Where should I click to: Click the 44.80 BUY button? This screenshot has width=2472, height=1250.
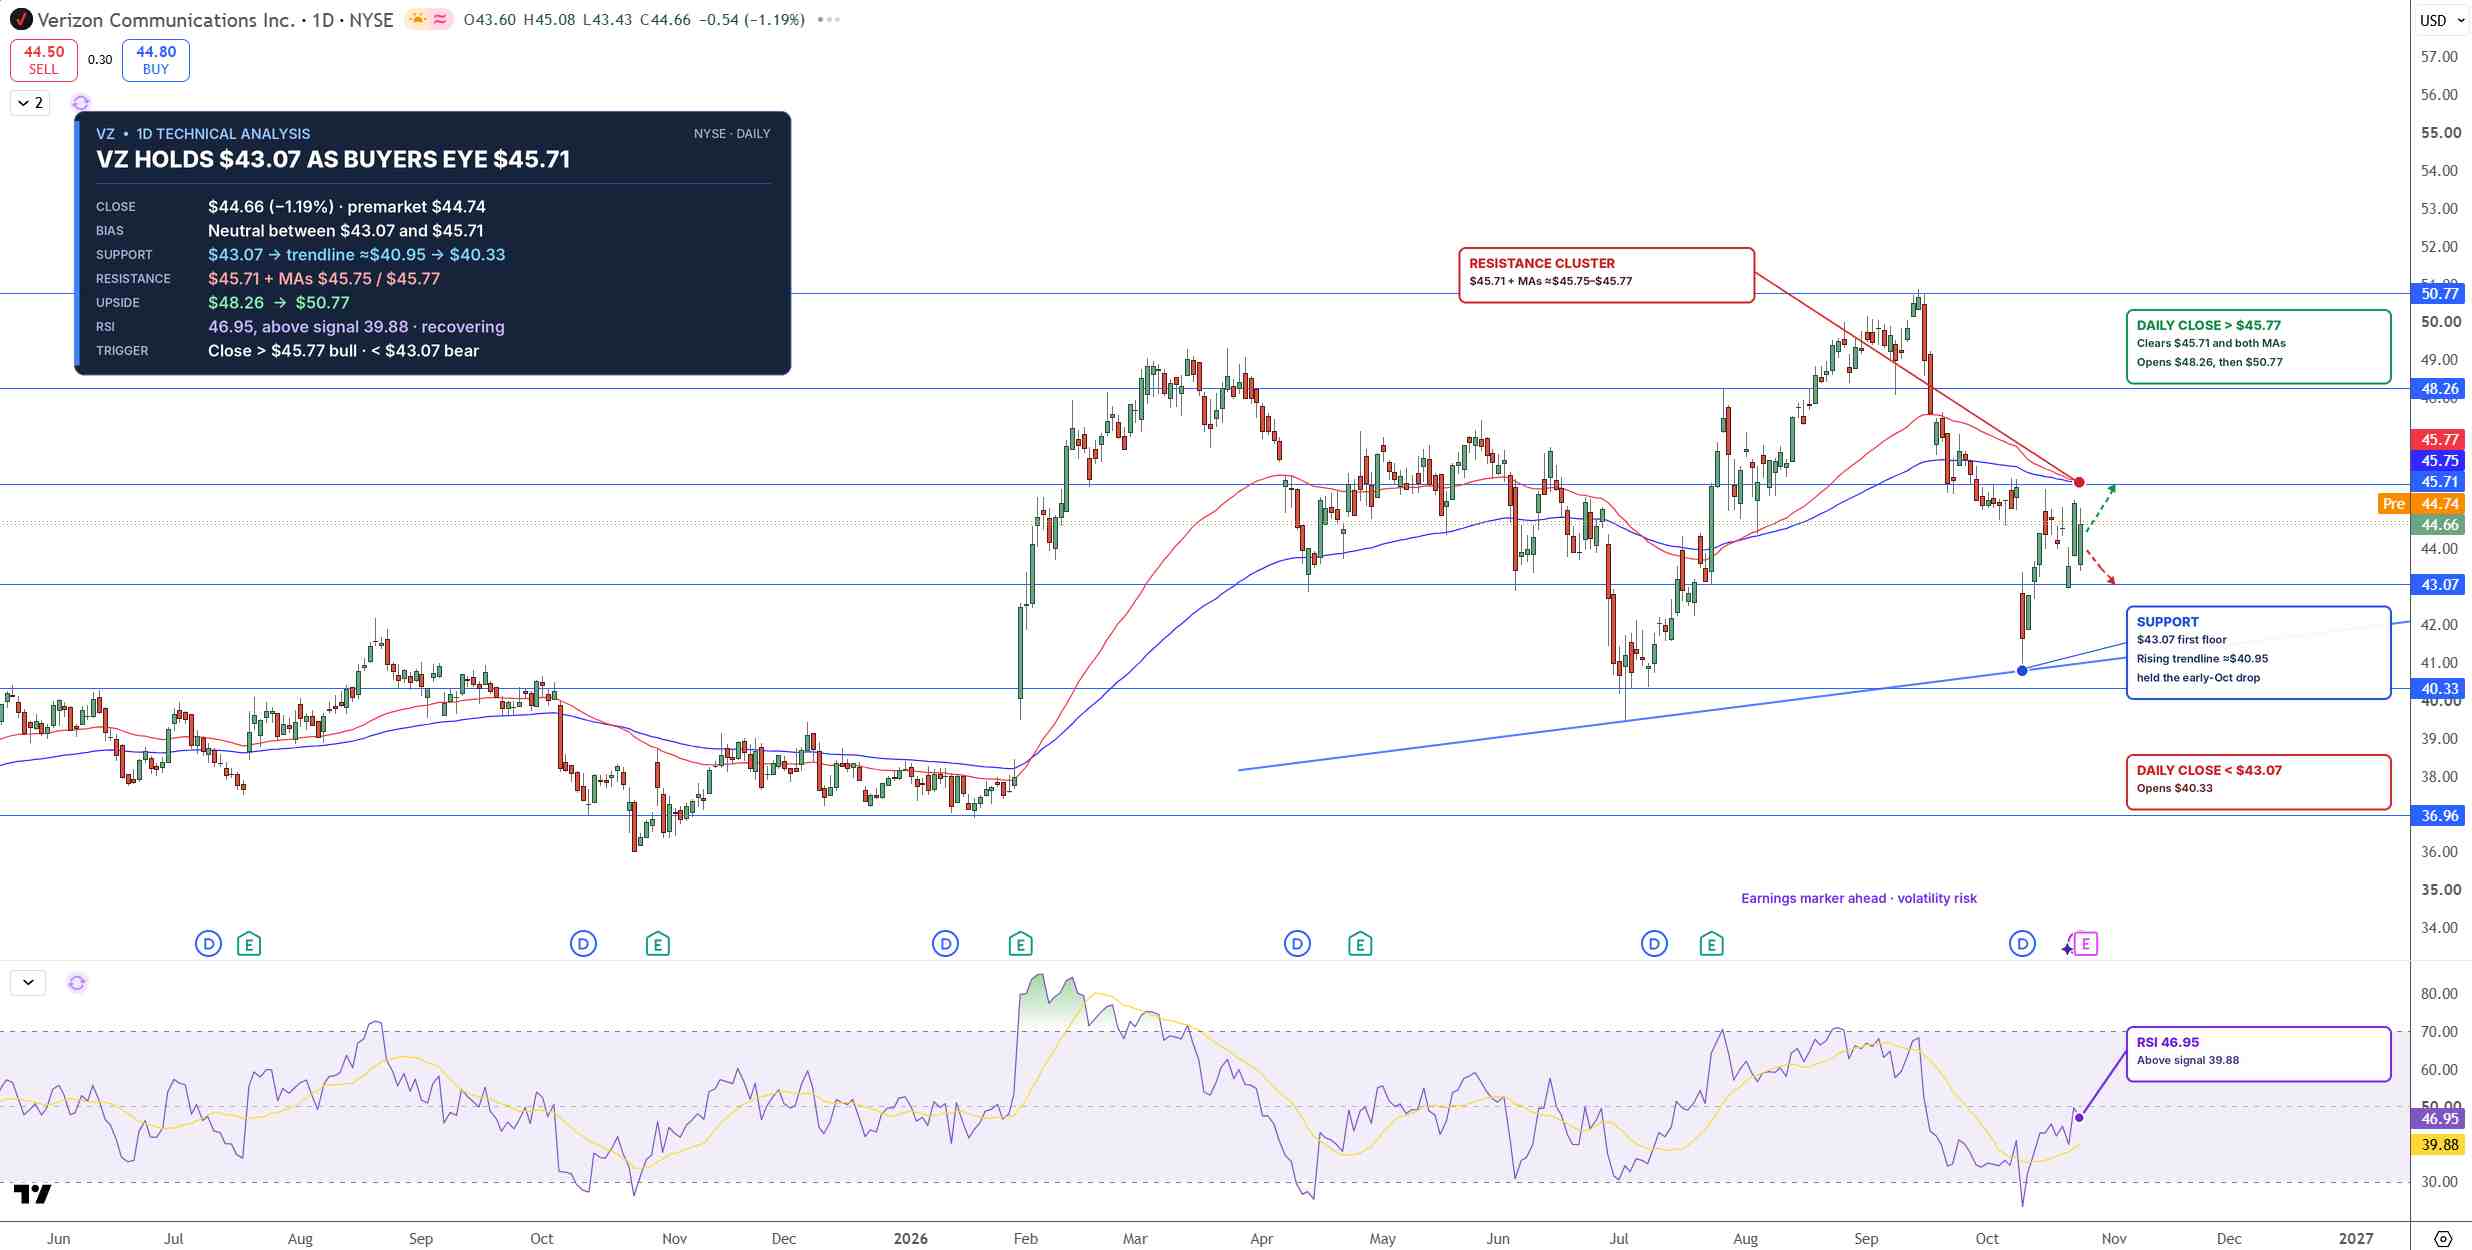tap(156, 60)
